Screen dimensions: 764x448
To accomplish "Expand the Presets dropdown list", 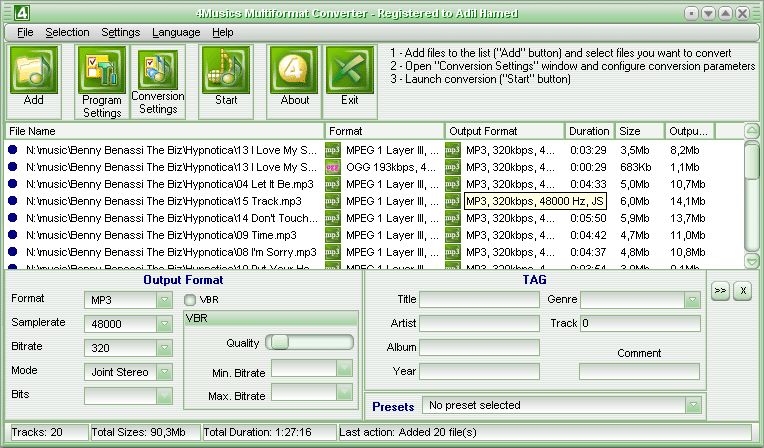I will coord(693,405).
